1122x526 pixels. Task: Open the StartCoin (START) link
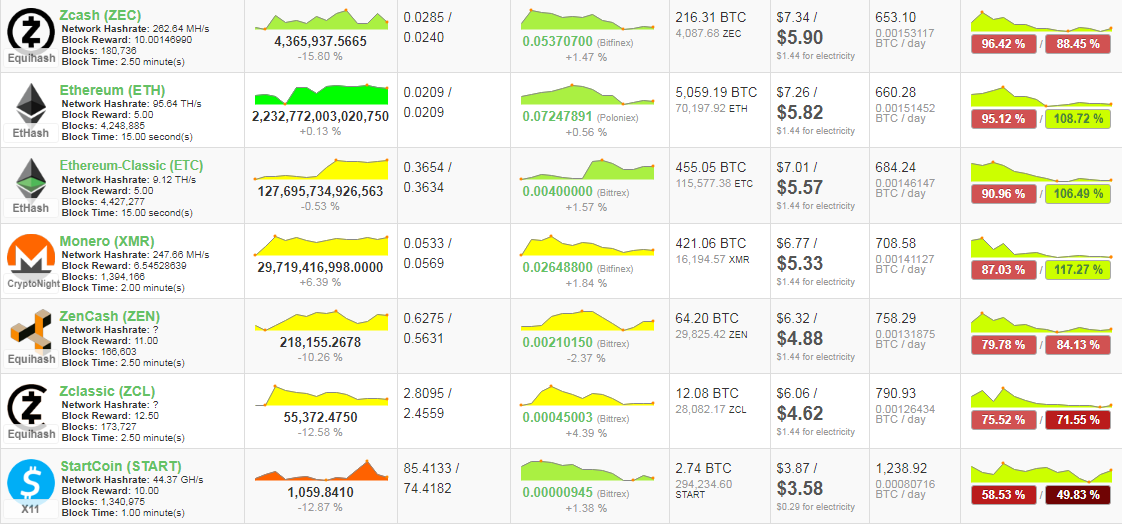click(121, 466)
